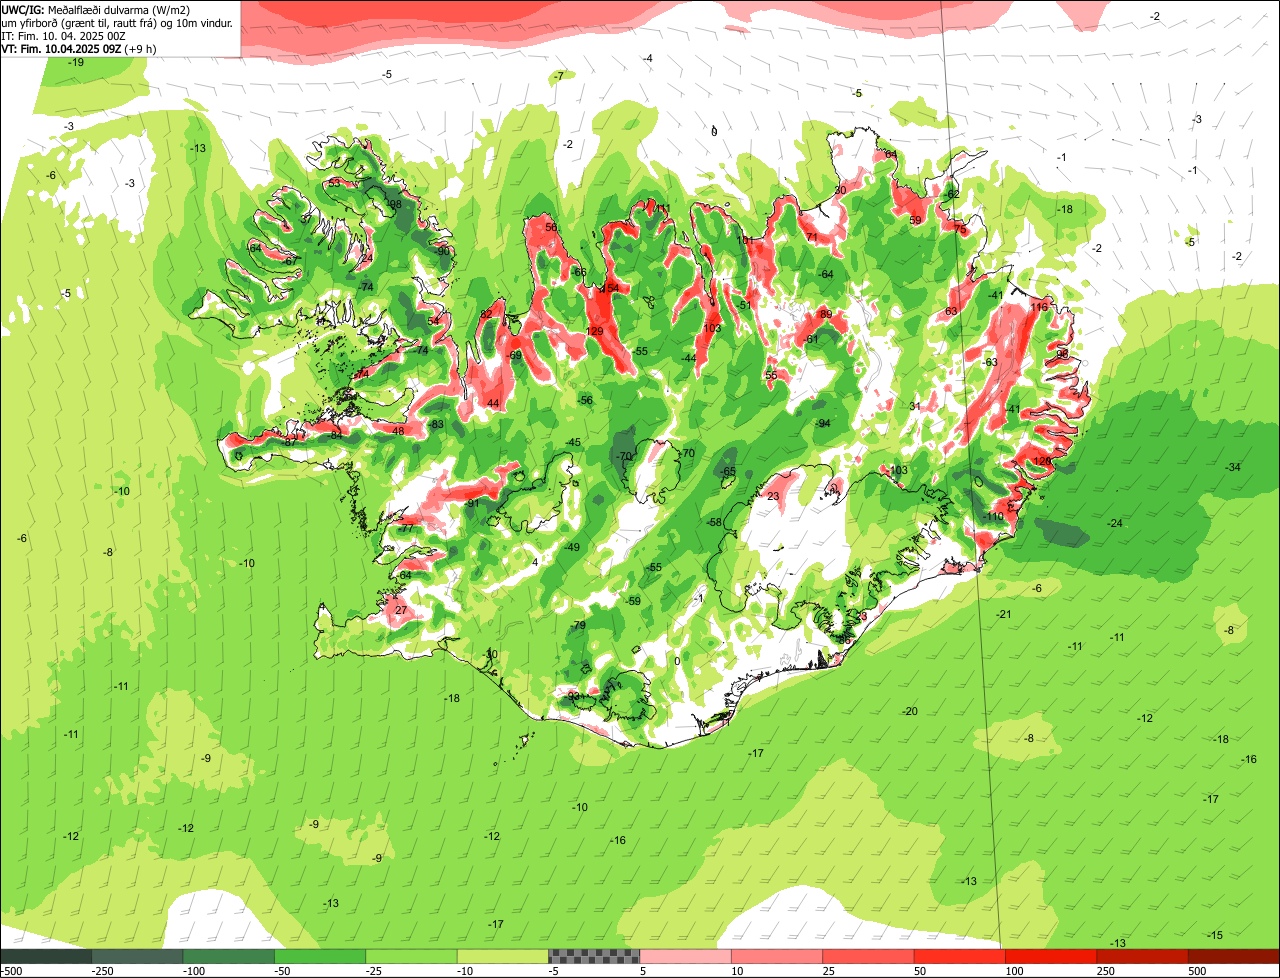Image resolution: width=1280 pixels, height=978 pixels.
Task: Select the legend swatch between 50 and 100
Action: [960, 956]
